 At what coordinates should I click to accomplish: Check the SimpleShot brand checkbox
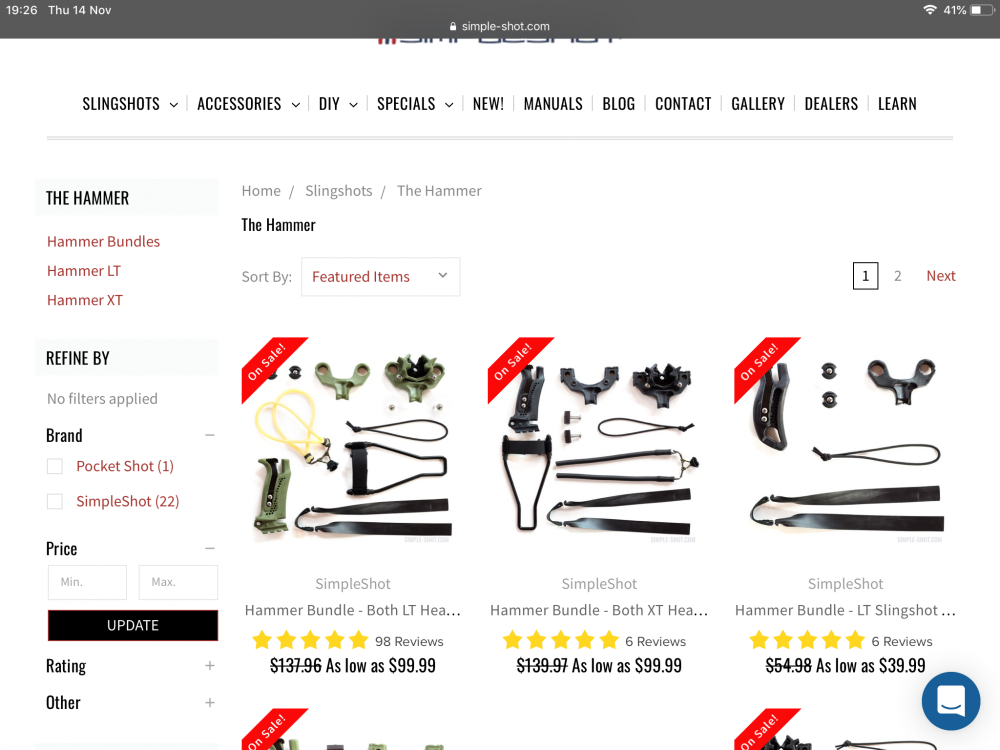tap(55, 501)
